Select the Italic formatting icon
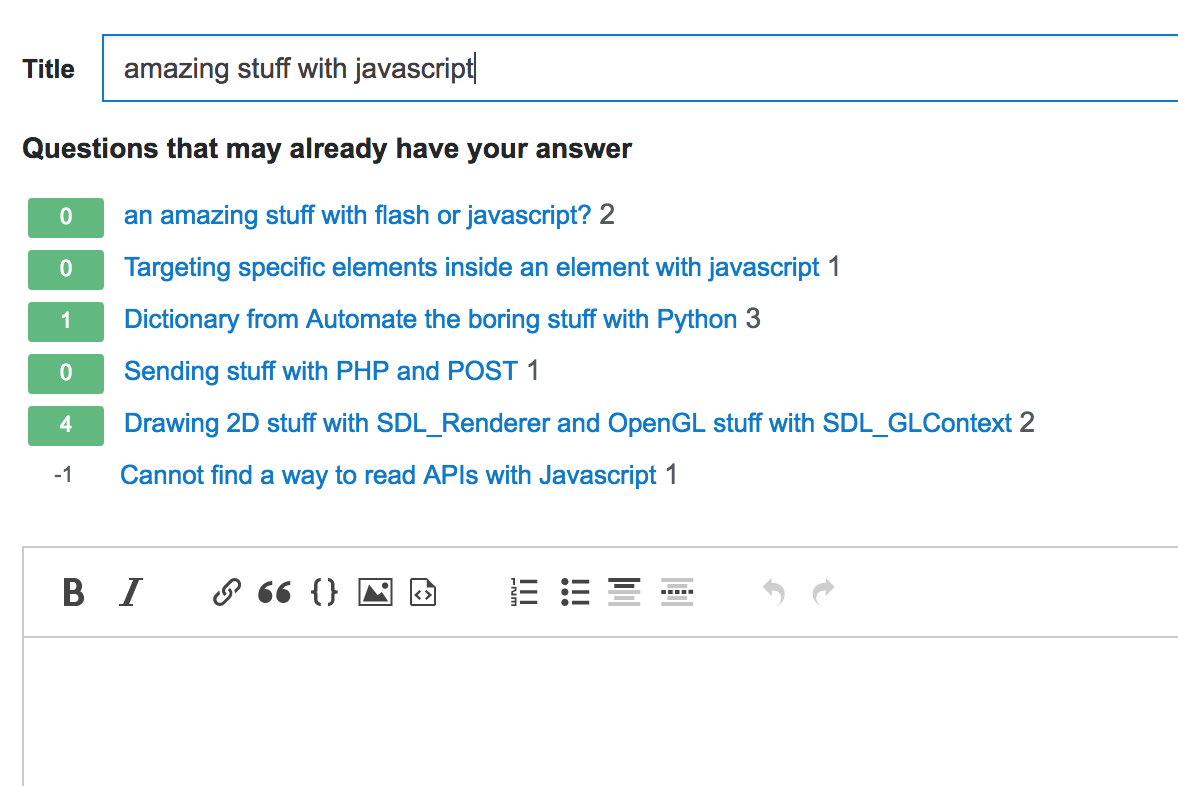1178x786 pixels. point(129,592)
